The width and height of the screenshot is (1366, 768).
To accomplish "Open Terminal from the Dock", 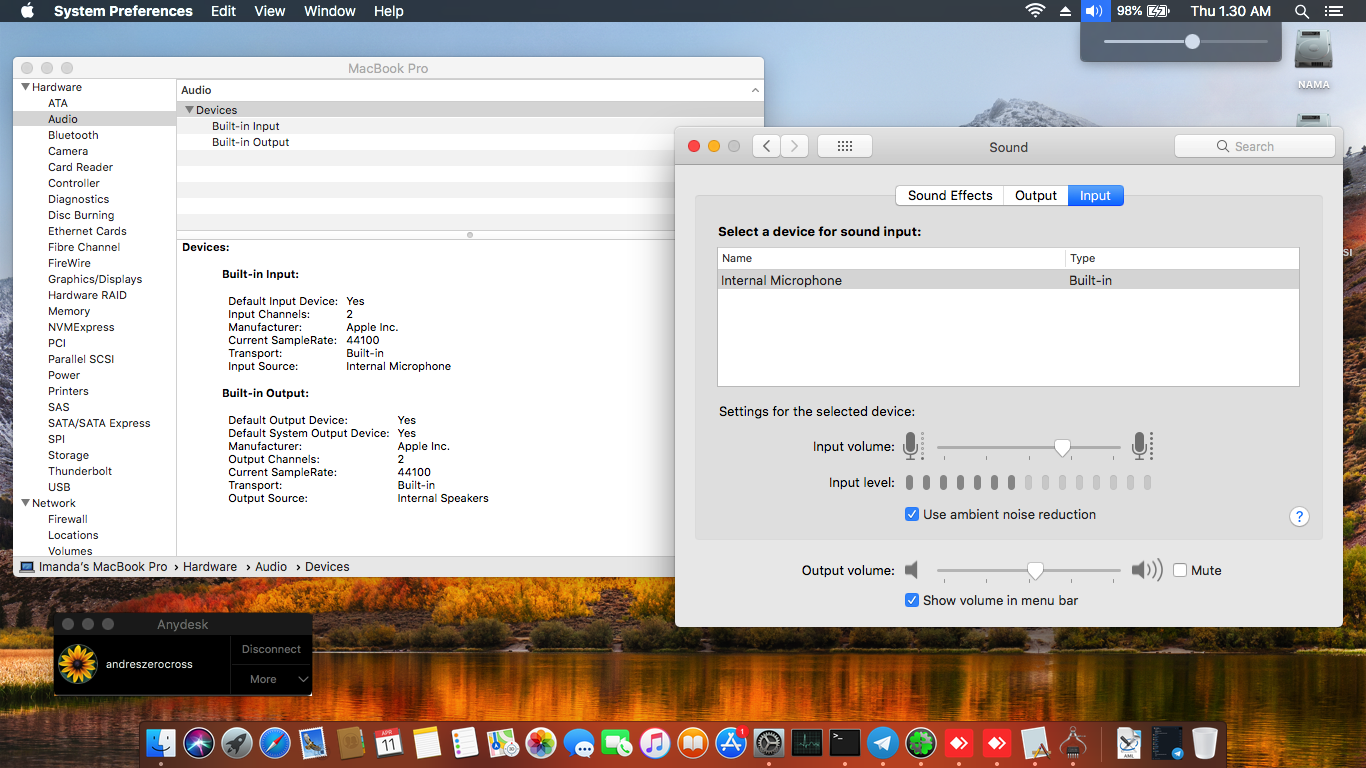I will point(843,743).
